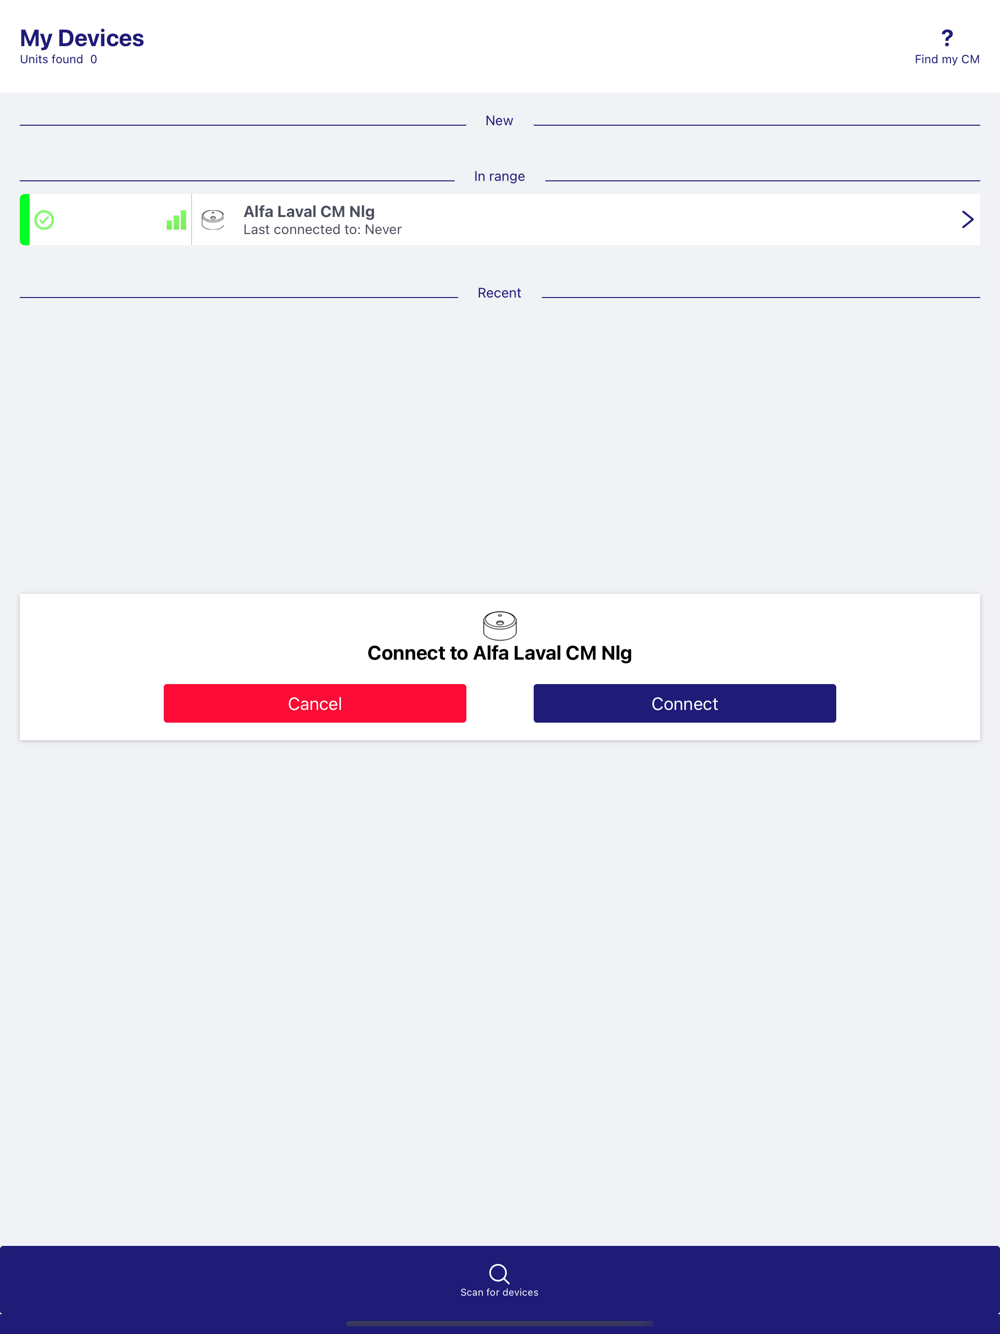Click the Units found counter
The height and width of the screenshot is (1334, 1000).
(59, 59)
